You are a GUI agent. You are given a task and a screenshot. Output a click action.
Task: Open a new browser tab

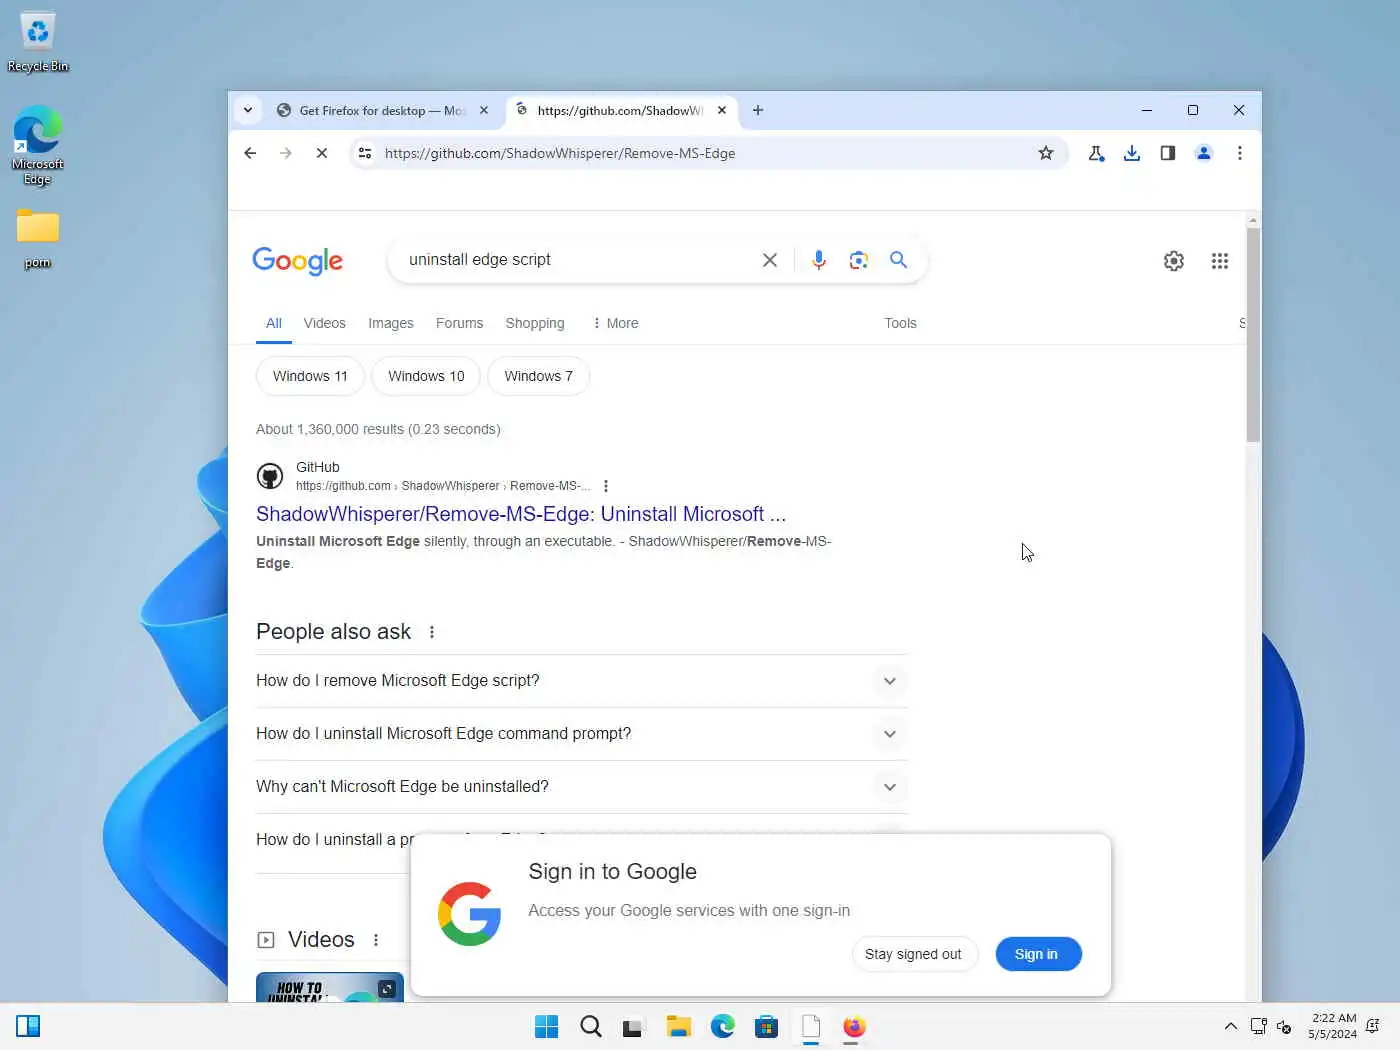coord(758,110)
